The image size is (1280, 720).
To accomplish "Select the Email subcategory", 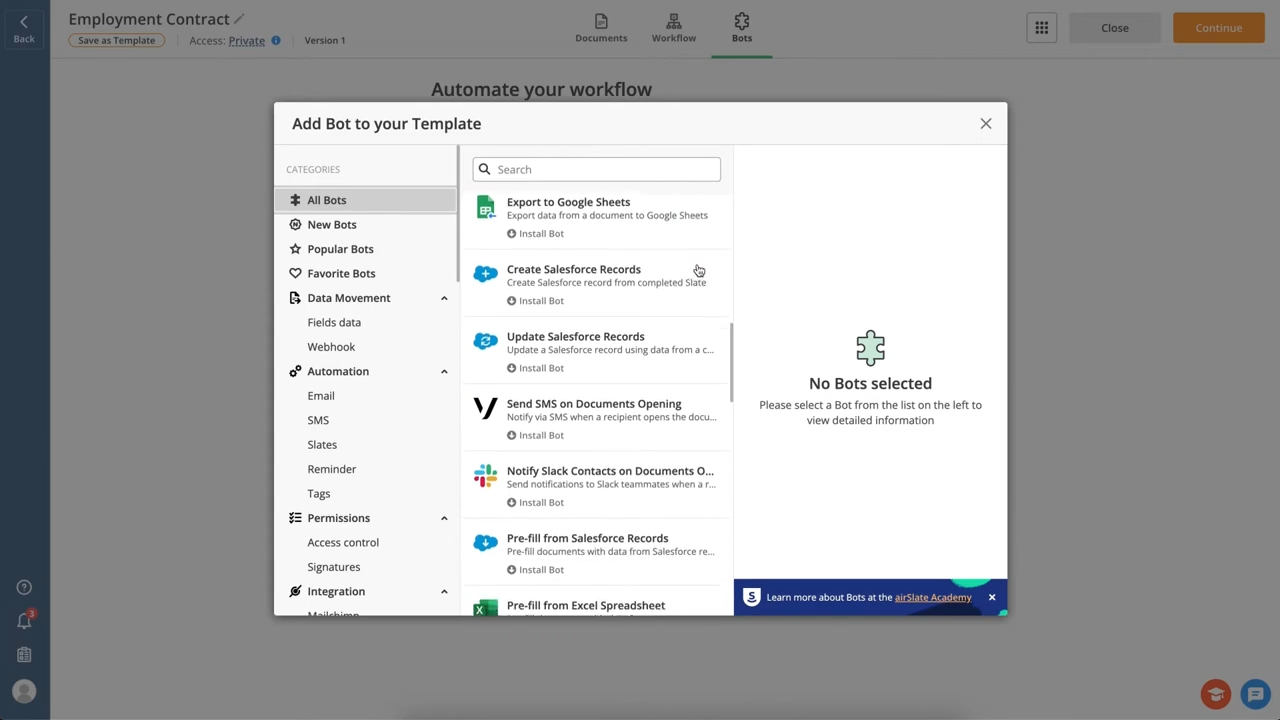I will coord(321,396).
